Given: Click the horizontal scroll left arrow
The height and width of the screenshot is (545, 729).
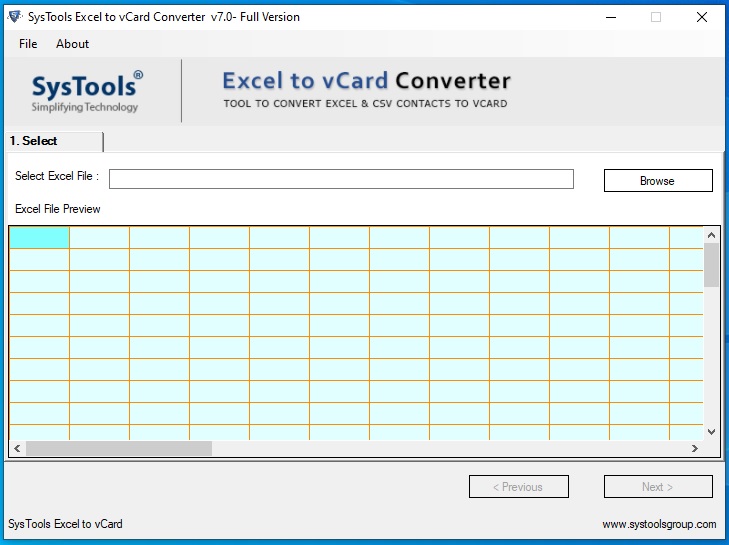Looking at the screenshot, I should (x=17, y=448).
